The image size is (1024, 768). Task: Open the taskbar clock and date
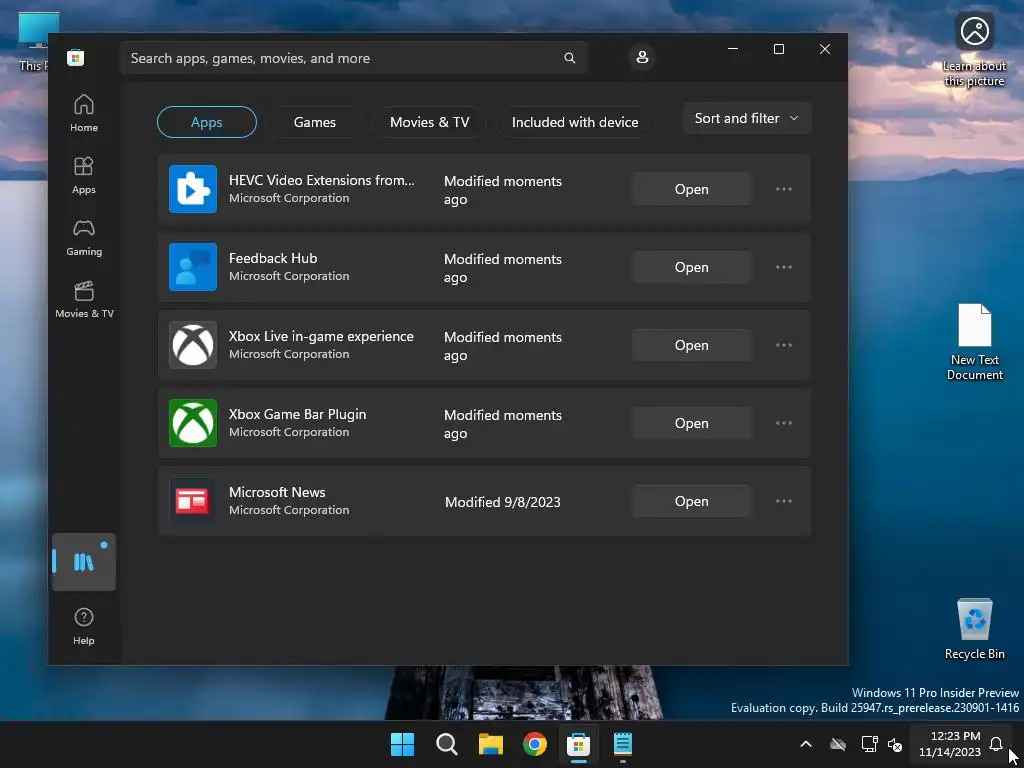950,744
